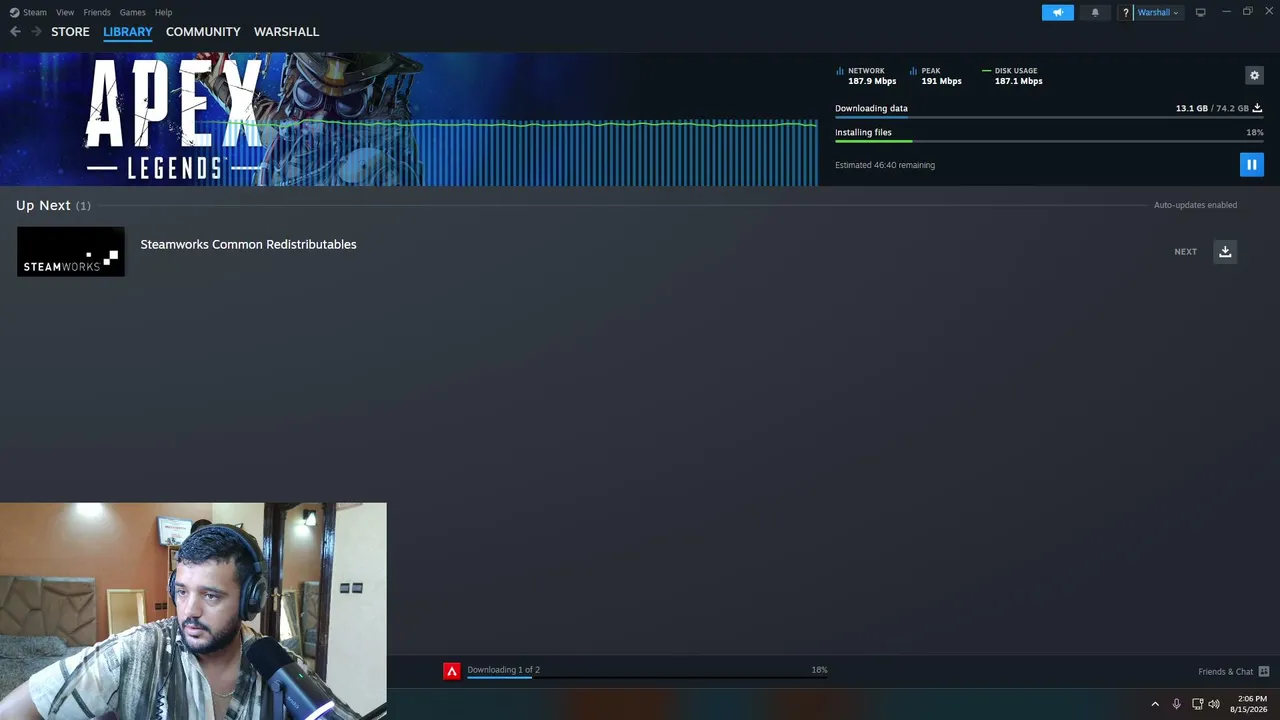
Task: Start downloading Steamworks Common Redistributables now
Action: [1225, 251]
